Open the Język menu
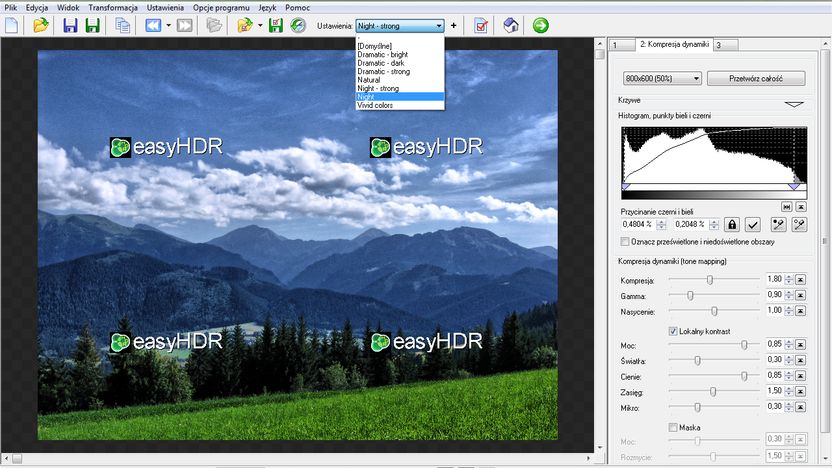The height and width of the screenshot is (468, 832). (x=267, y=7)
